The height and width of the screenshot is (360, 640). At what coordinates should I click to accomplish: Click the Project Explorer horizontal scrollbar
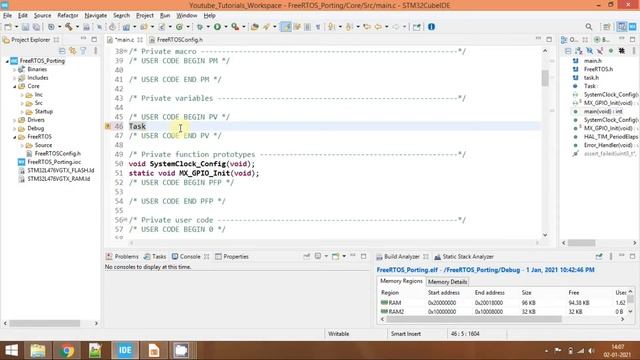click(45, 323)
